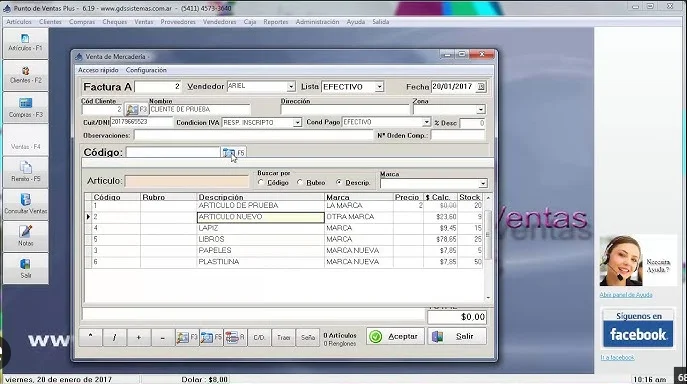This screenshot has width=687, height=384.
Task: Open Clientes F2 in the sidebar
Action: [x=25, y=75]
